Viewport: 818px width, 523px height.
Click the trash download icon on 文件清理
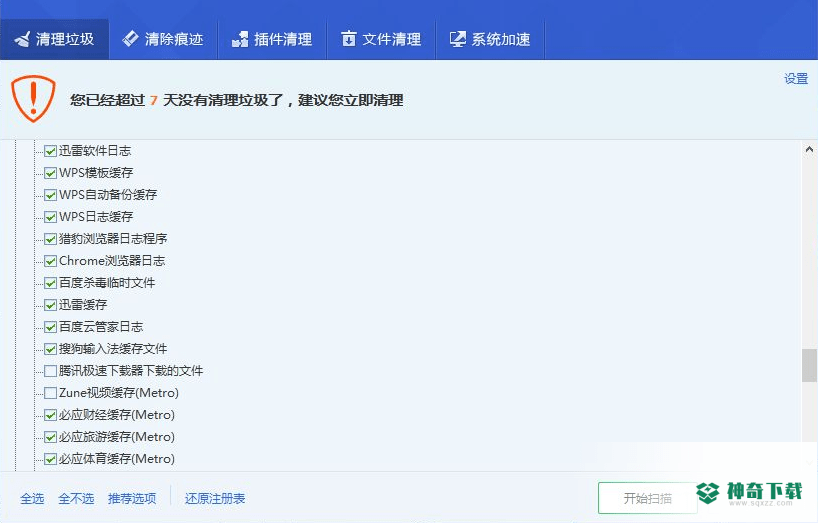point(348,39)
